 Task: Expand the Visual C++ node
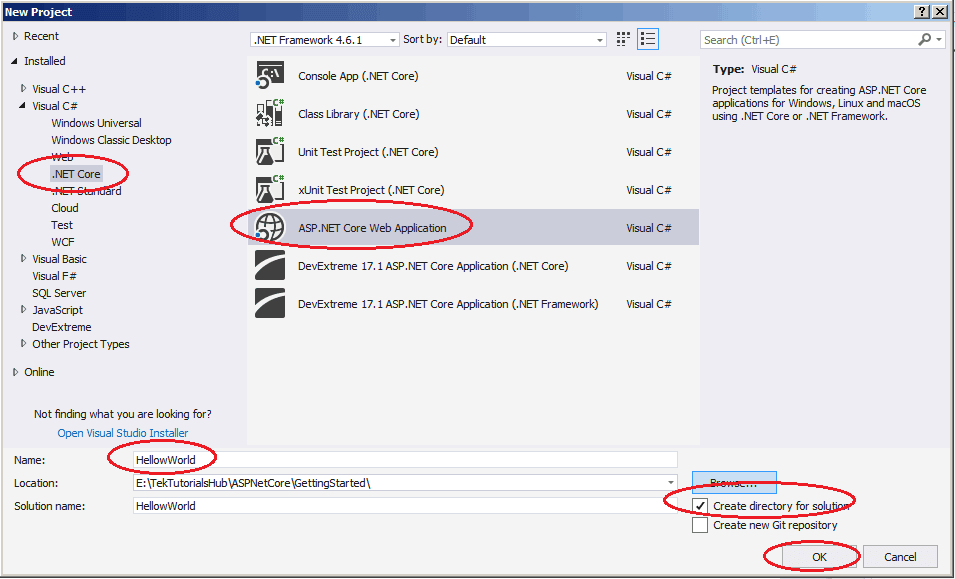coord(24,89)
